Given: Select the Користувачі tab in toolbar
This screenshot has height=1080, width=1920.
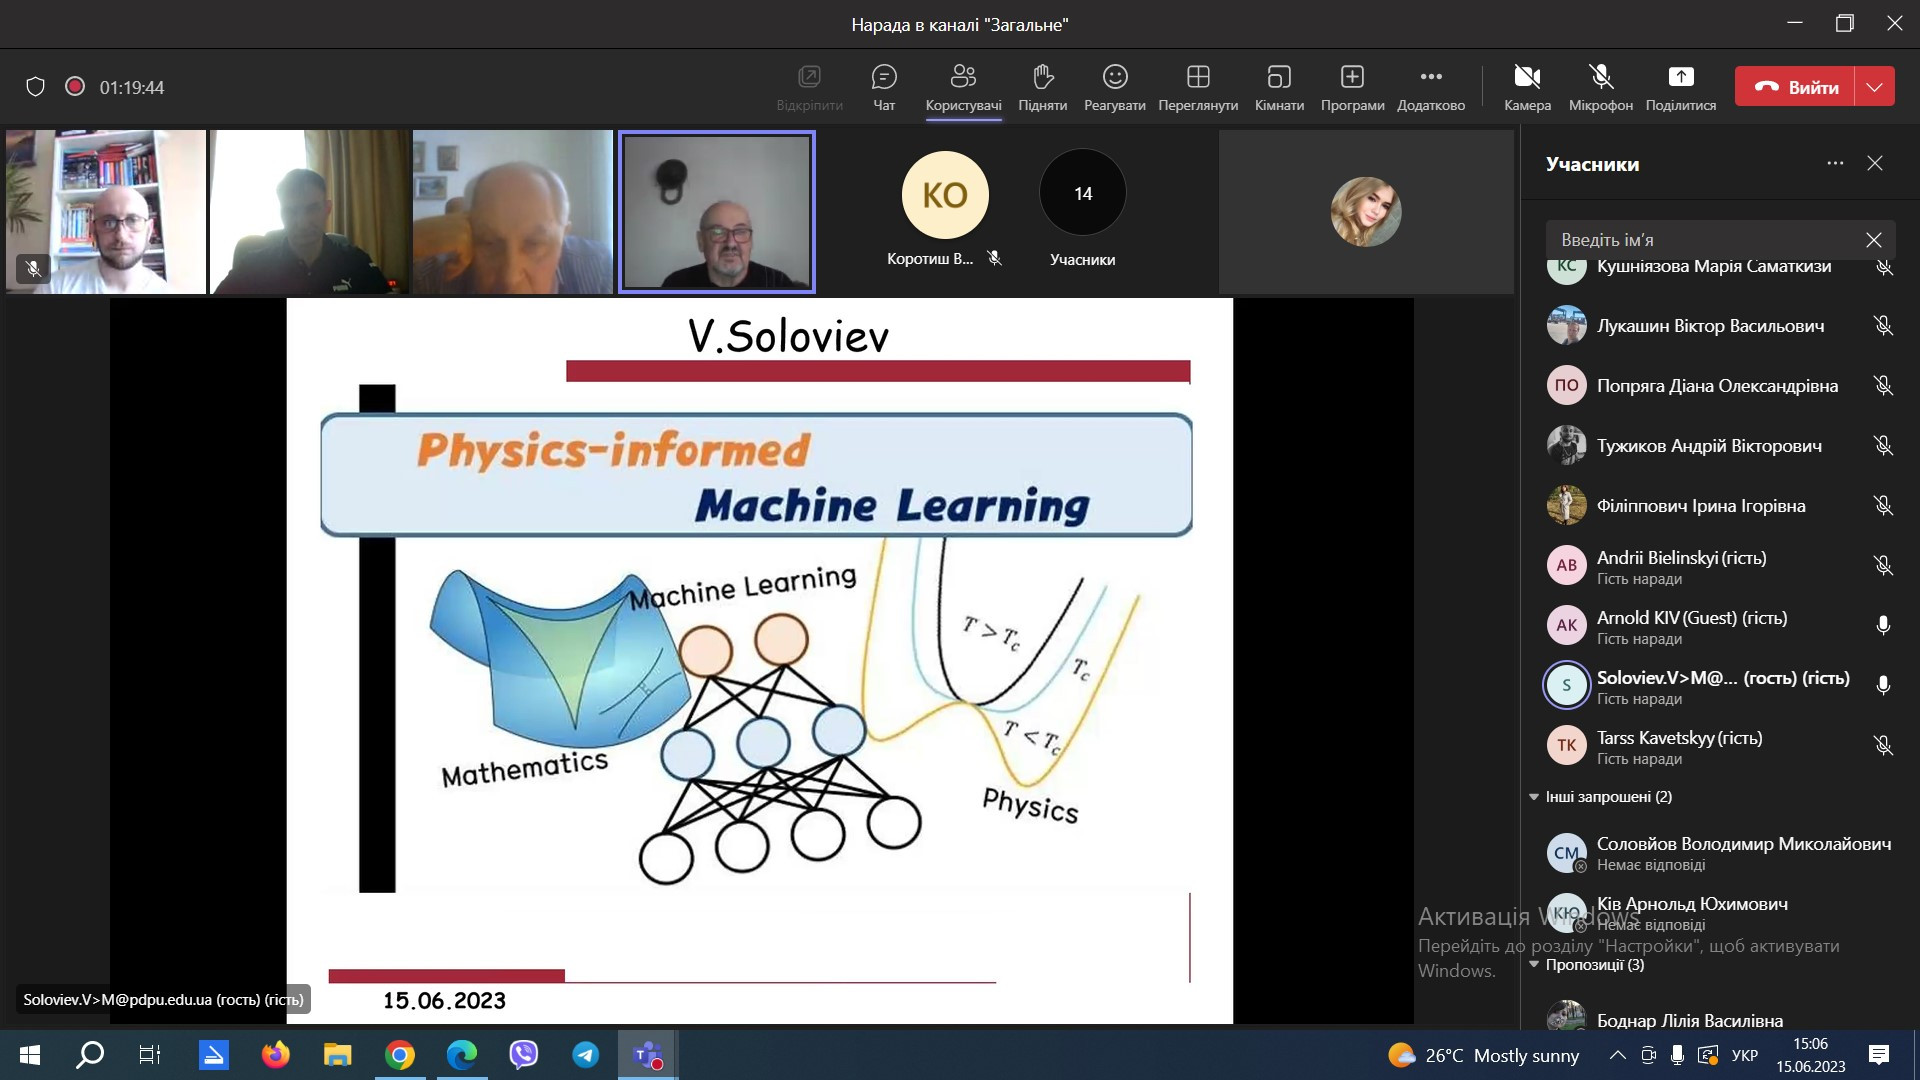Looking at the screenshot, I should (x=963, y=87).
